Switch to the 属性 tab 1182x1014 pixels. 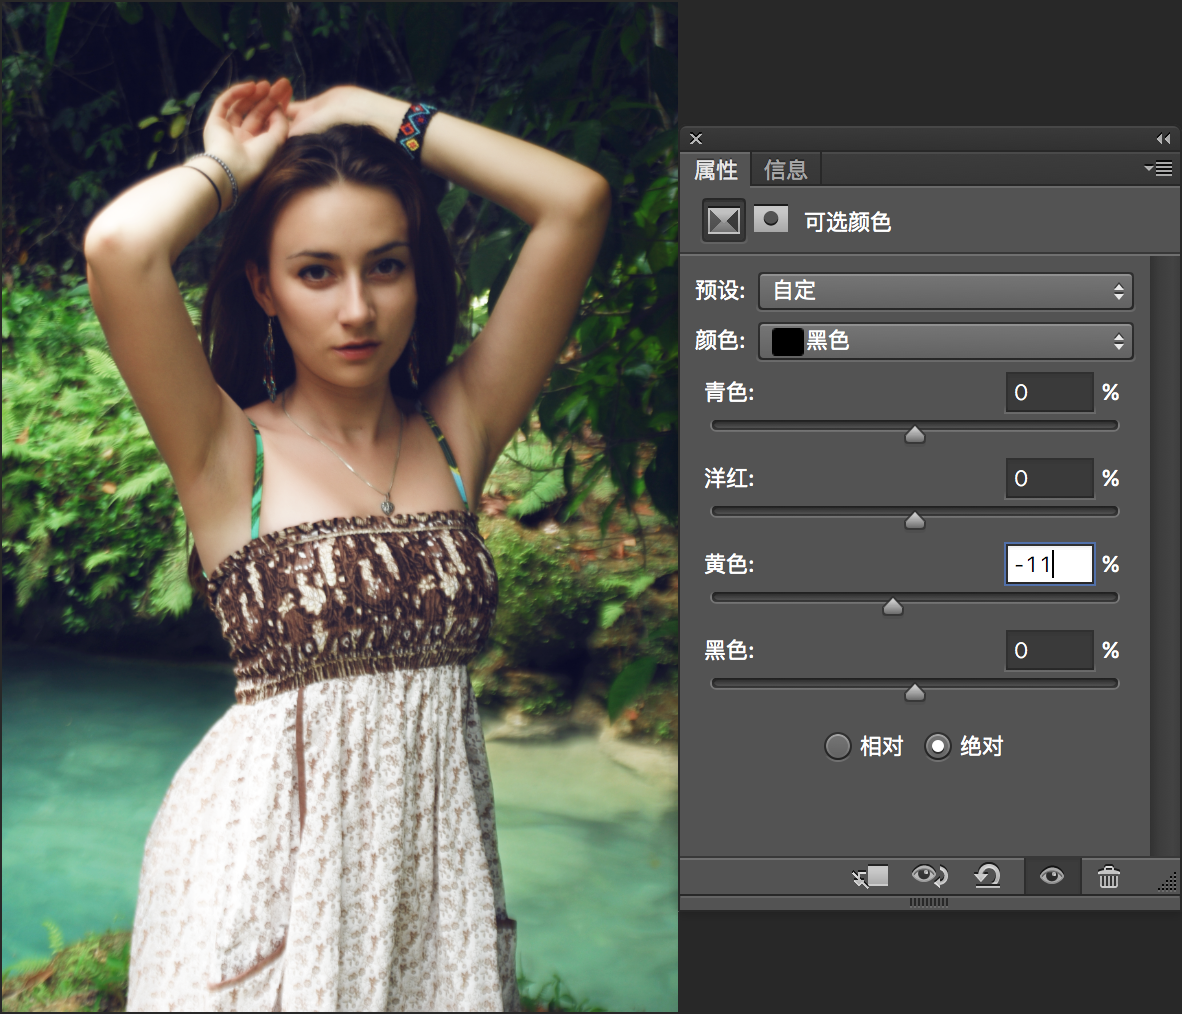[716, 170]
